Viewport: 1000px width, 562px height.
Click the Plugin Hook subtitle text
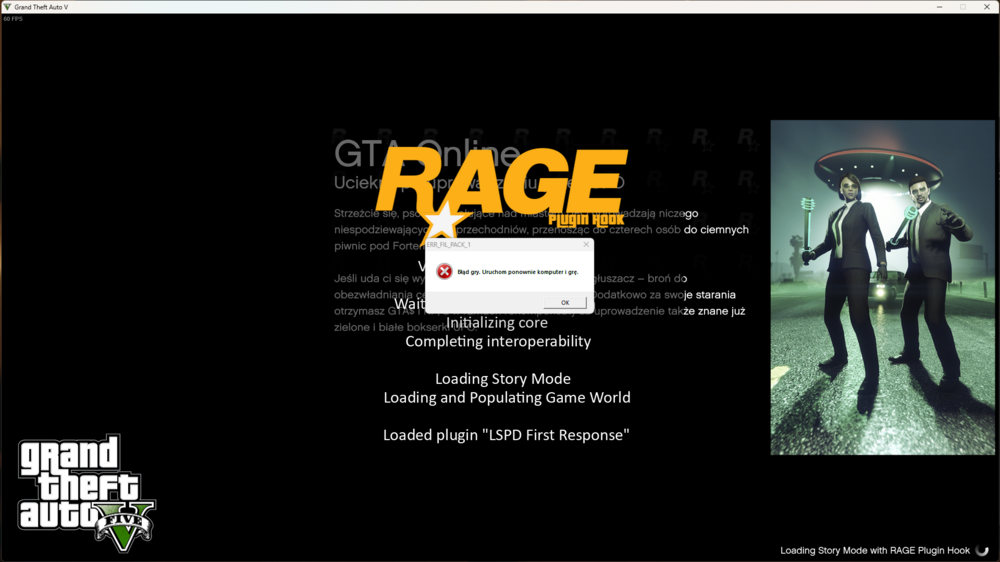[x=586, y=220]
